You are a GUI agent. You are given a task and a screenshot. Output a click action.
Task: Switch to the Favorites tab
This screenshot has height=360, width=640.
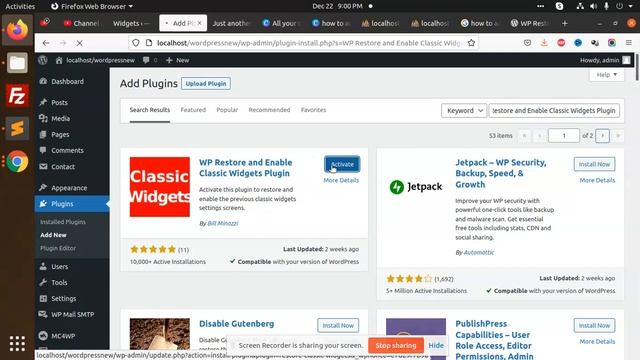pyautogui.click(x=313, y=110)
